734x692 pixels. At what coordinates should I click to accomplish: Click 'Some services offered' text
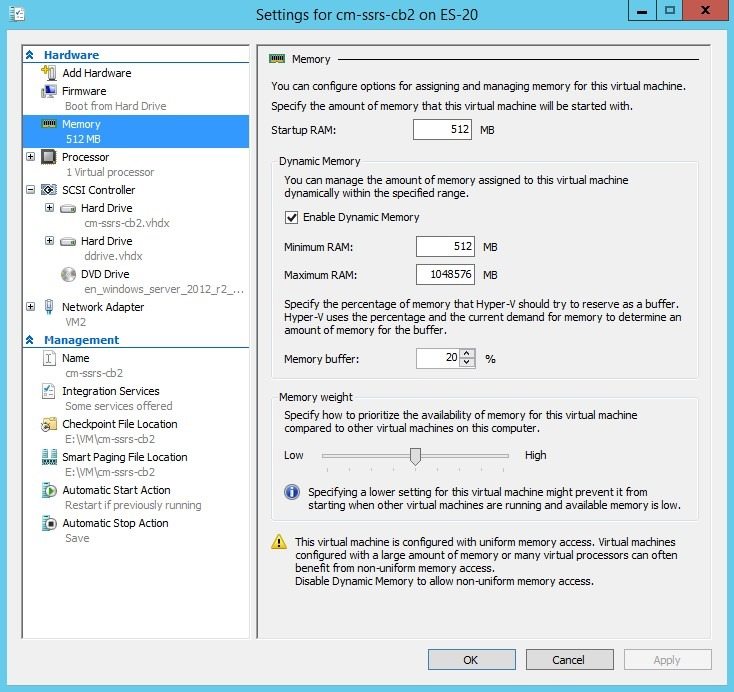[119, 406]
